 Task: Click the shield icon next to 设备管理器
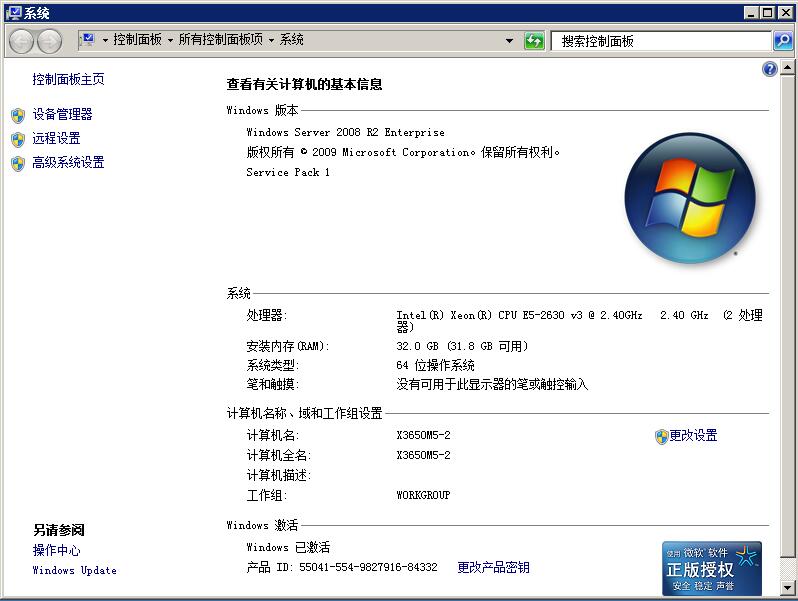click(x=18, y=115)
